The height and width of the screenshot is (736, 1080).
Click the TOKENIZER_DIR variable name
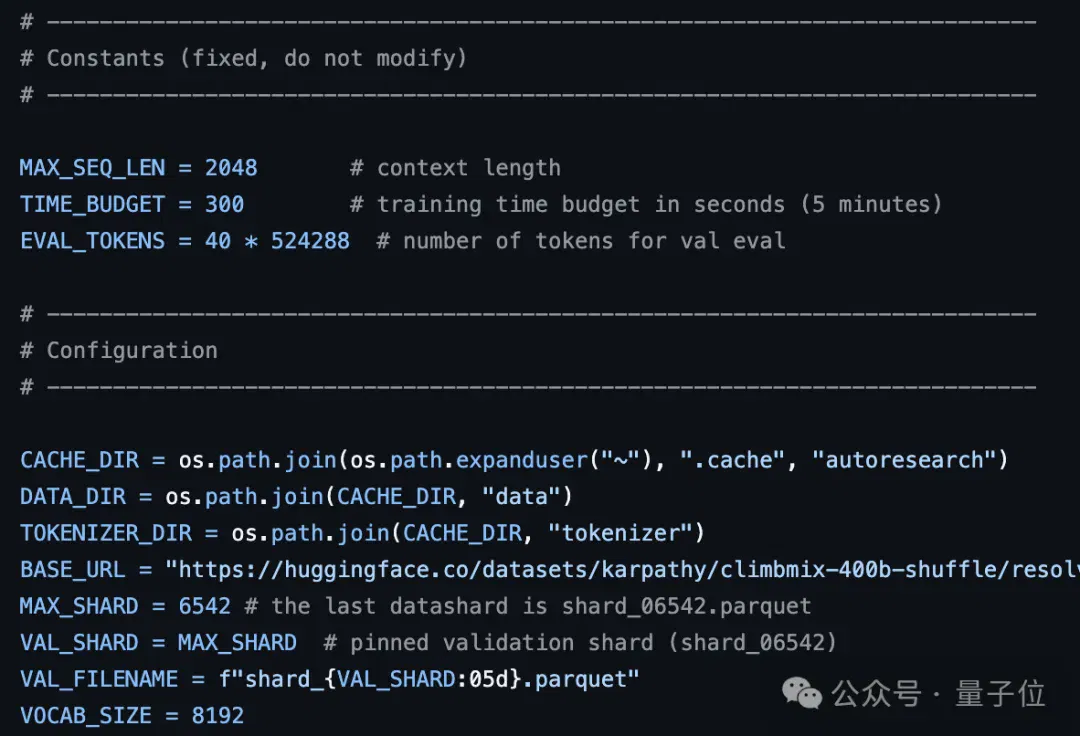click(106, 533)
